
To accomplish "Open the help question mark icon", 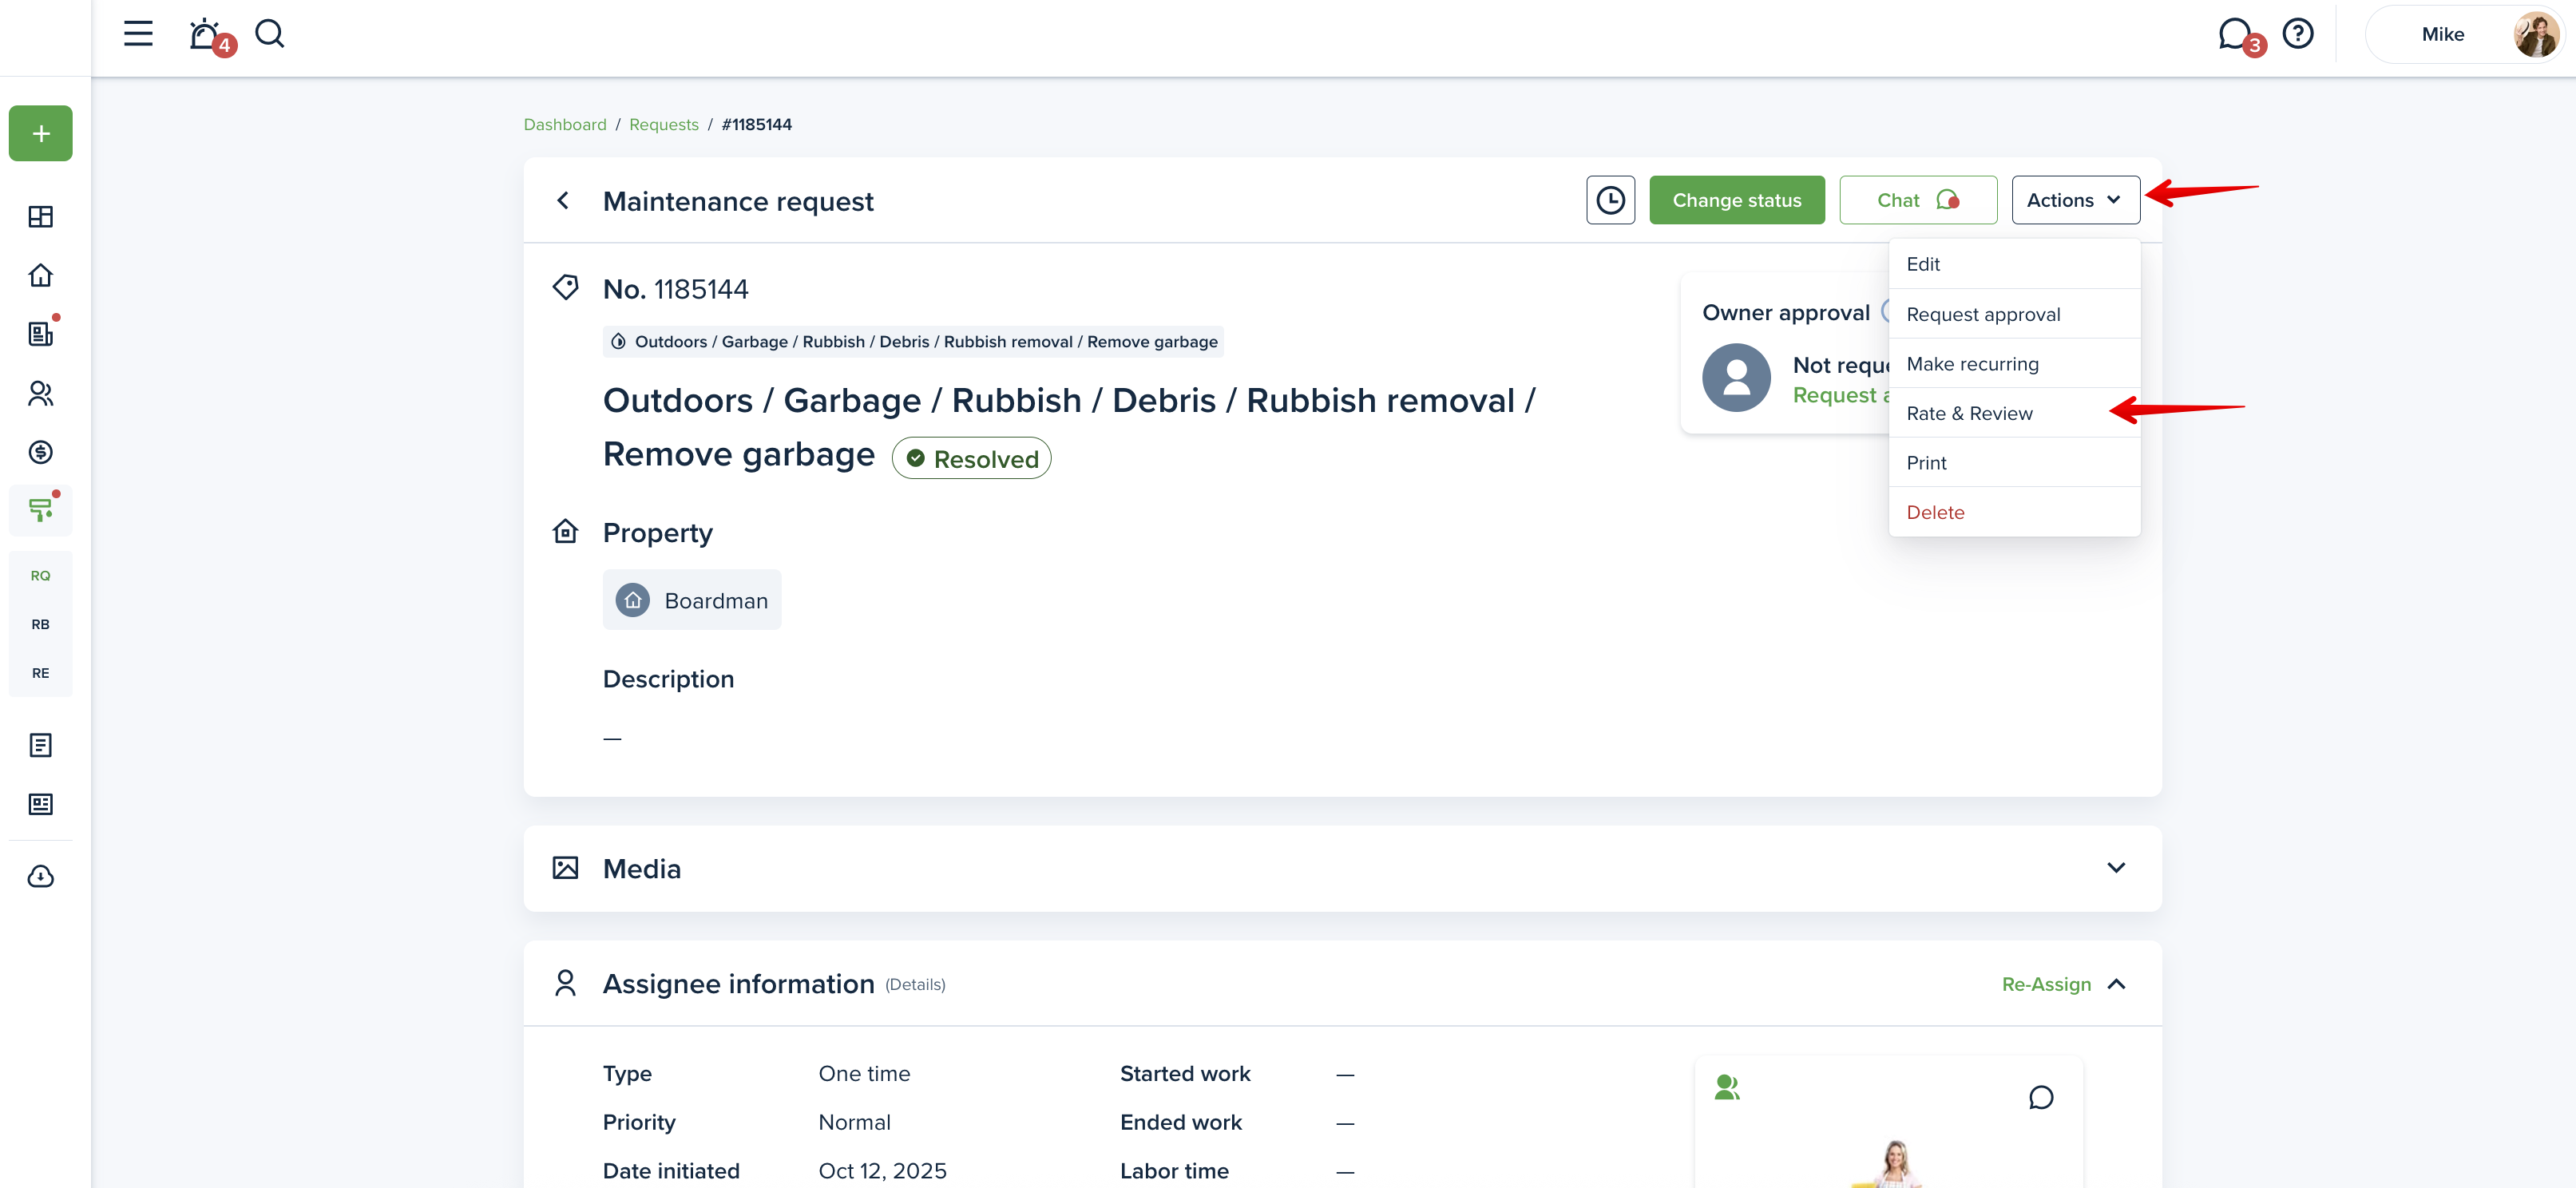I will pos(2297,34).
